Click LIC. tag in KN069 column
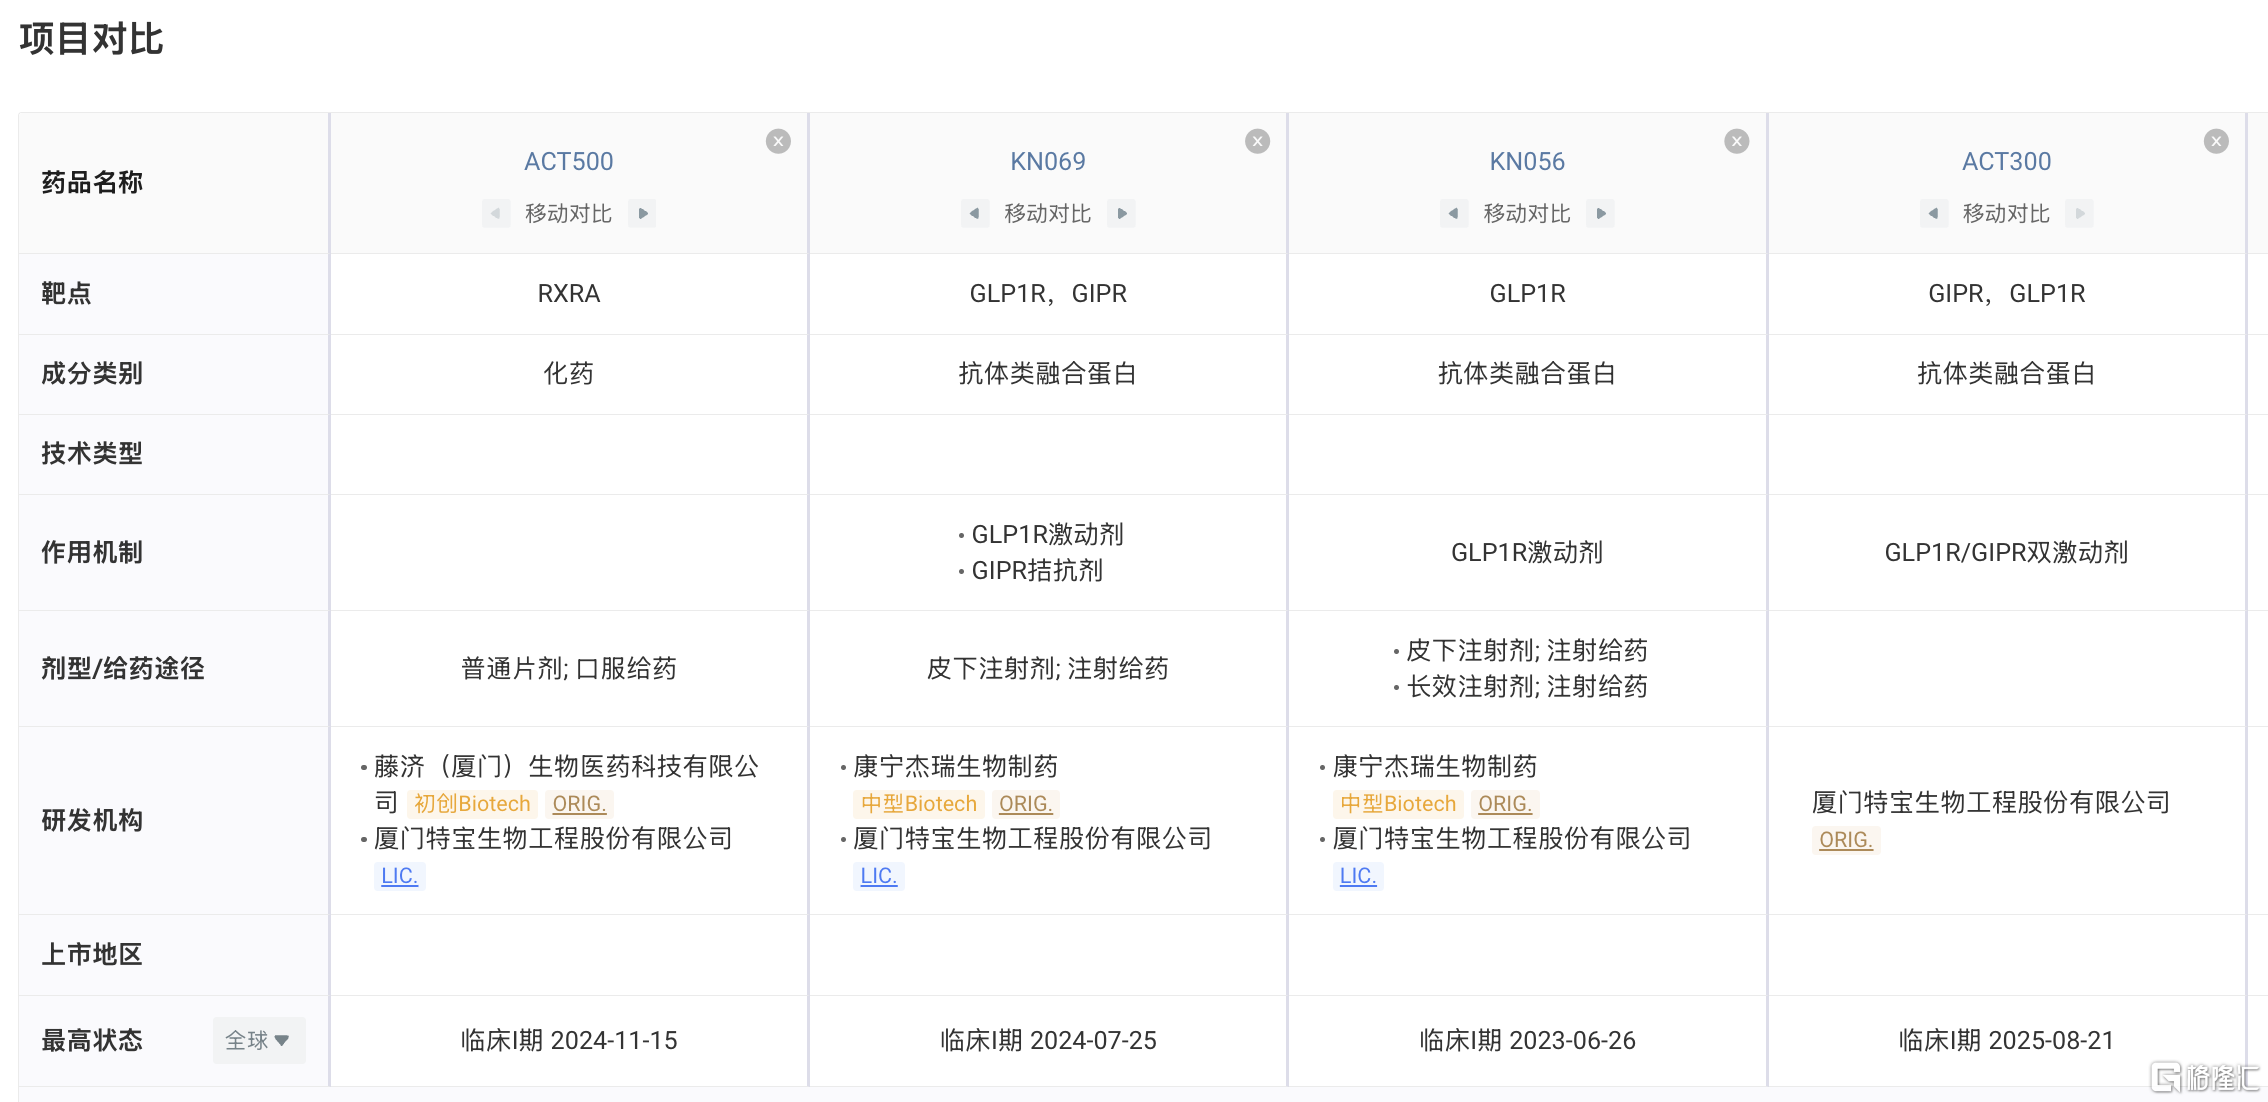2268x1102 pixels. pos(879,876)
